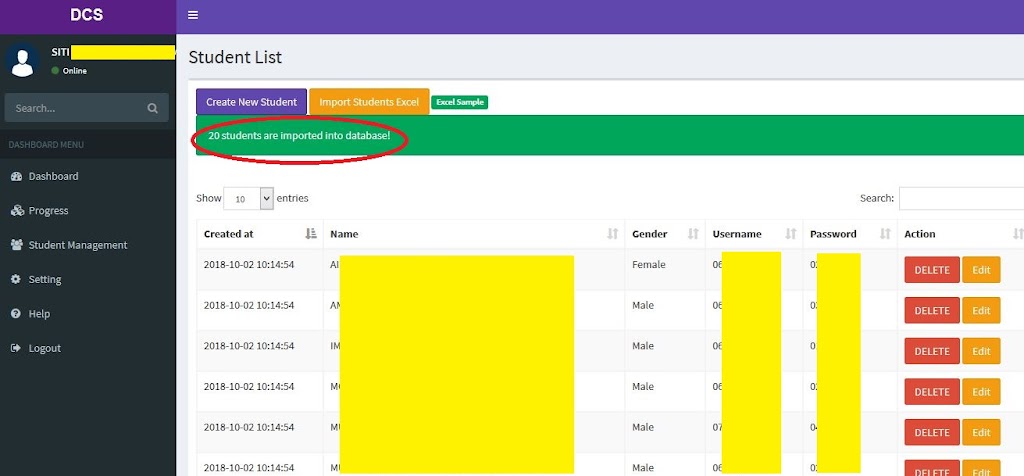Viewport: 1024px width, 476px height.
Task: Open the show entries count dropdown
Action: tap(248, 198)
